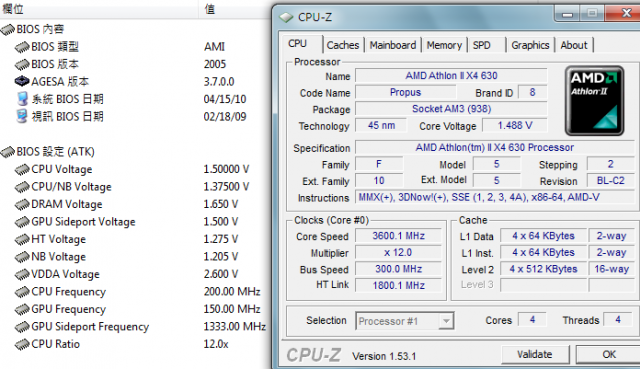Select the BIOS 版本 row label
Screen dimensions: 640x369
coord(55,64)
